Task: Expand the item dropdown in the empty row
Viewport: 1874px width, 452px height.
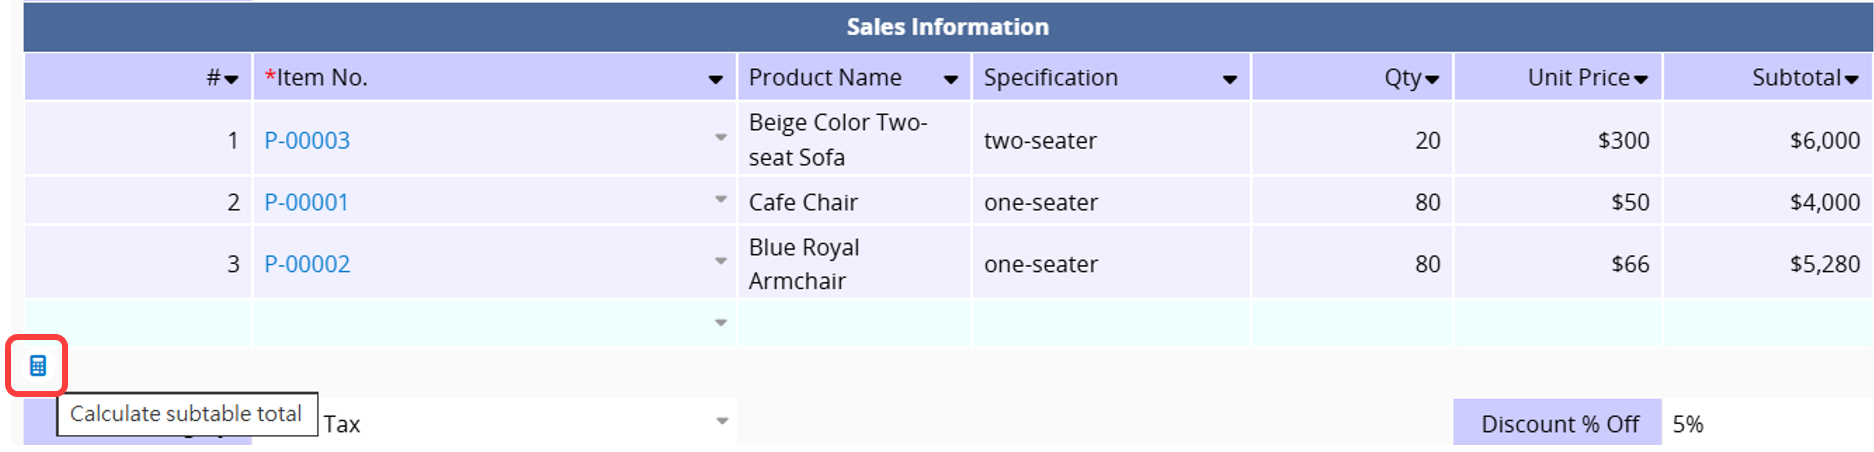Action: (x=721, y=323)
